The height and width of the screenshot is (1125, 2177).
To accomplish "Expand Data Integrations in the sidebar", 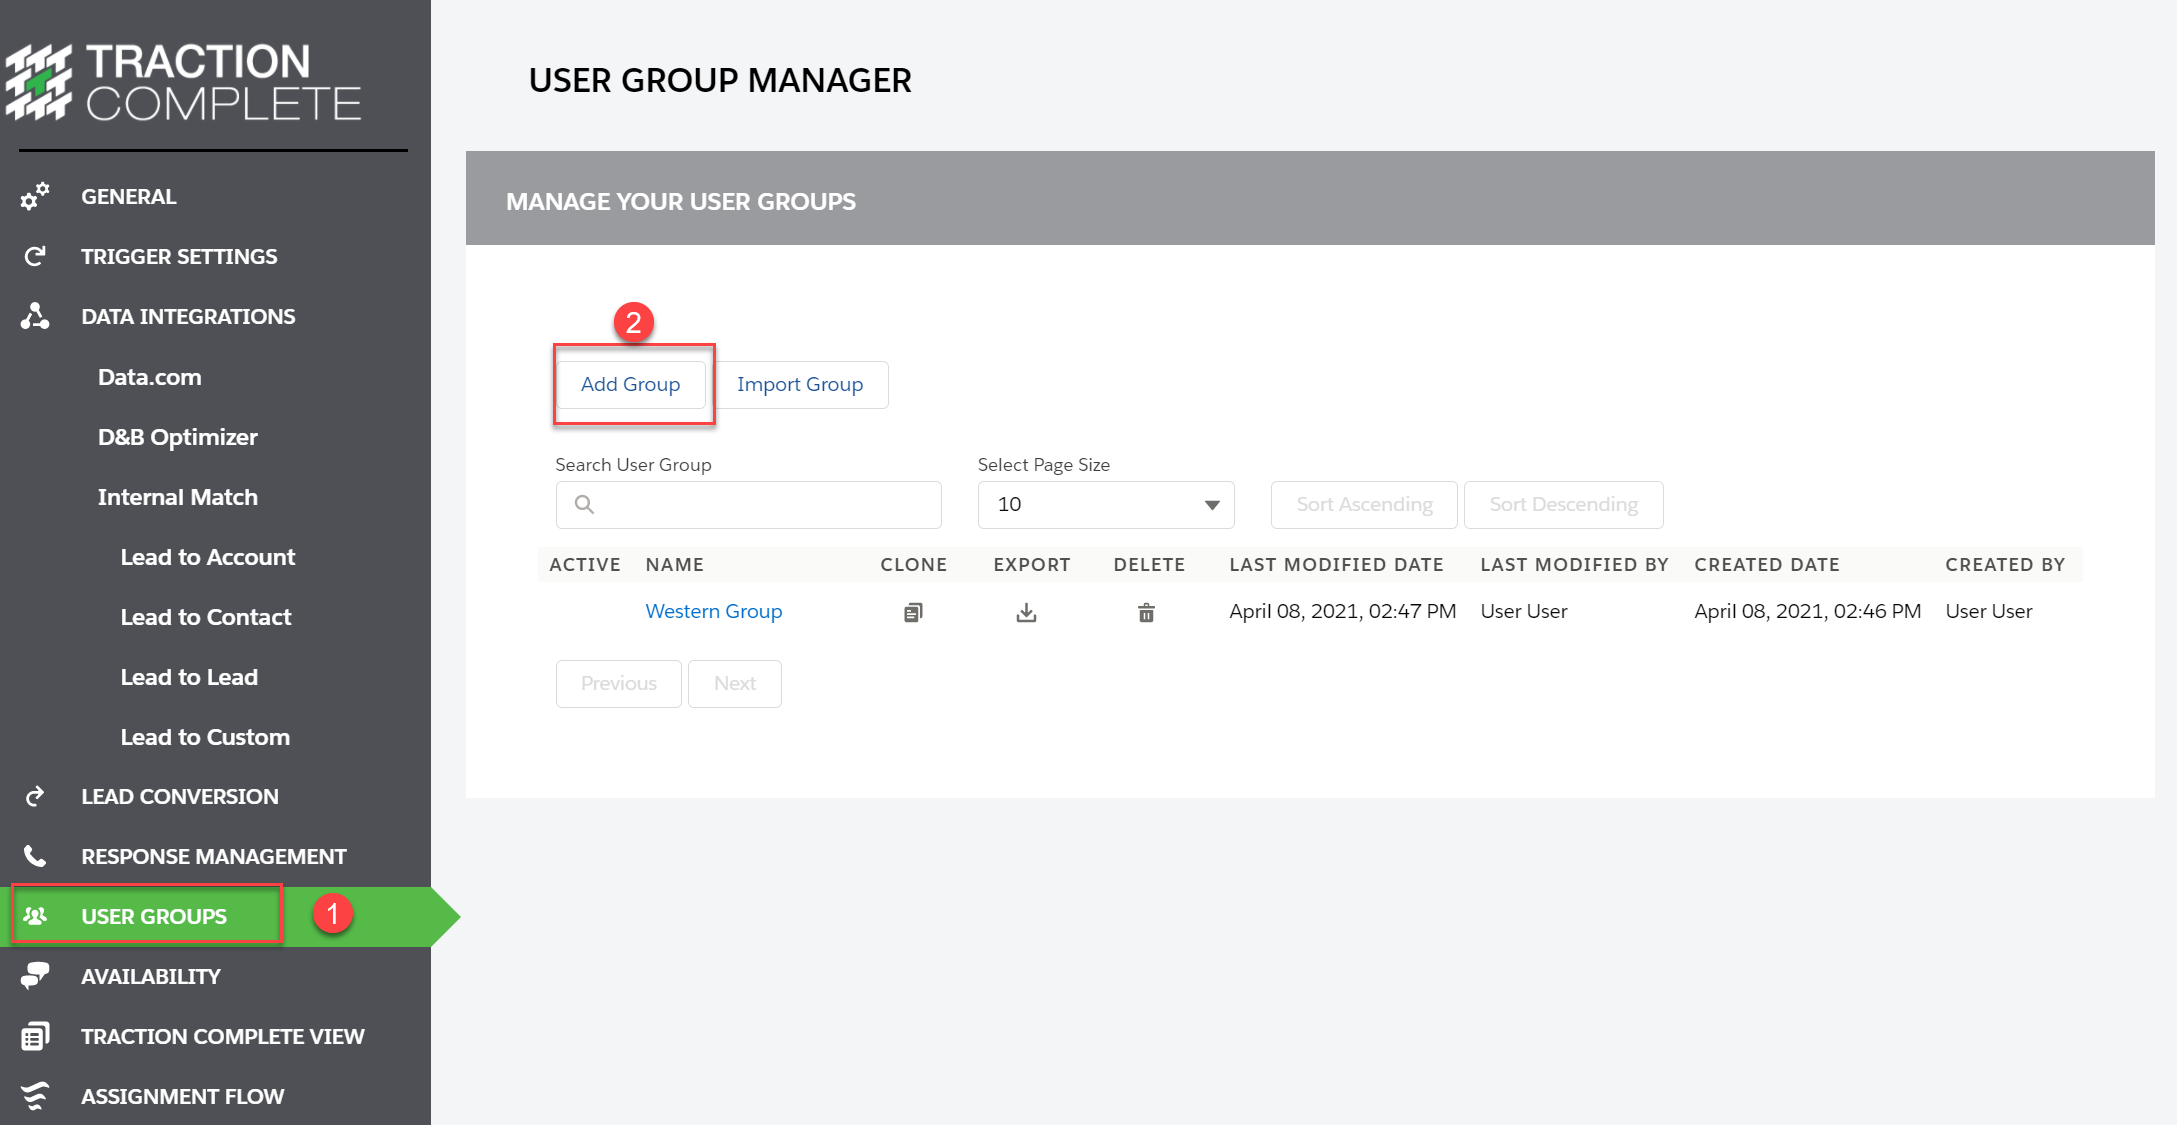I will pos(187,316).
